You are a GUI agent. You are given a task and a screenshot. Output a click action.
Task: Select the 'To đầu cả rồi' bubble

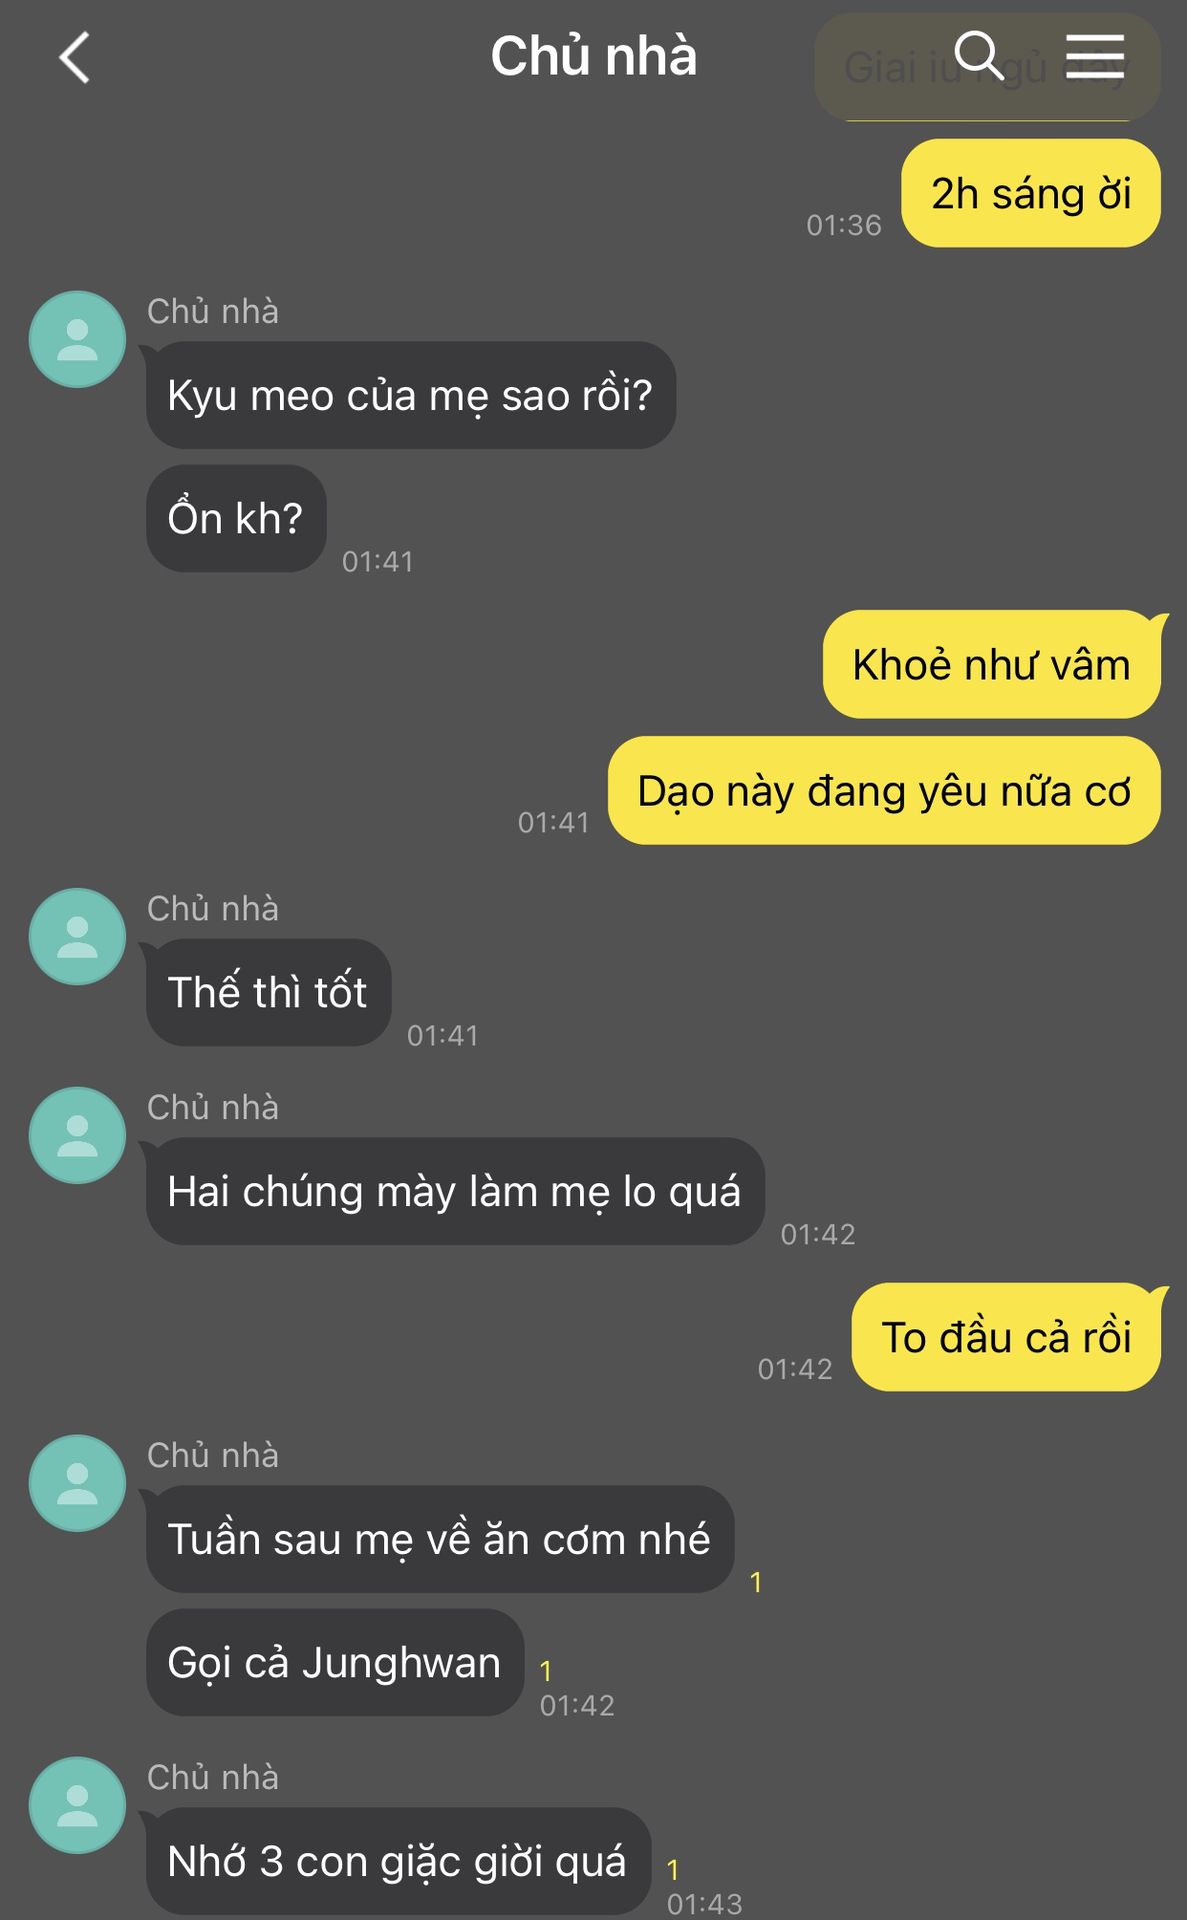pyautogui.click(x=1006, y=1337)
